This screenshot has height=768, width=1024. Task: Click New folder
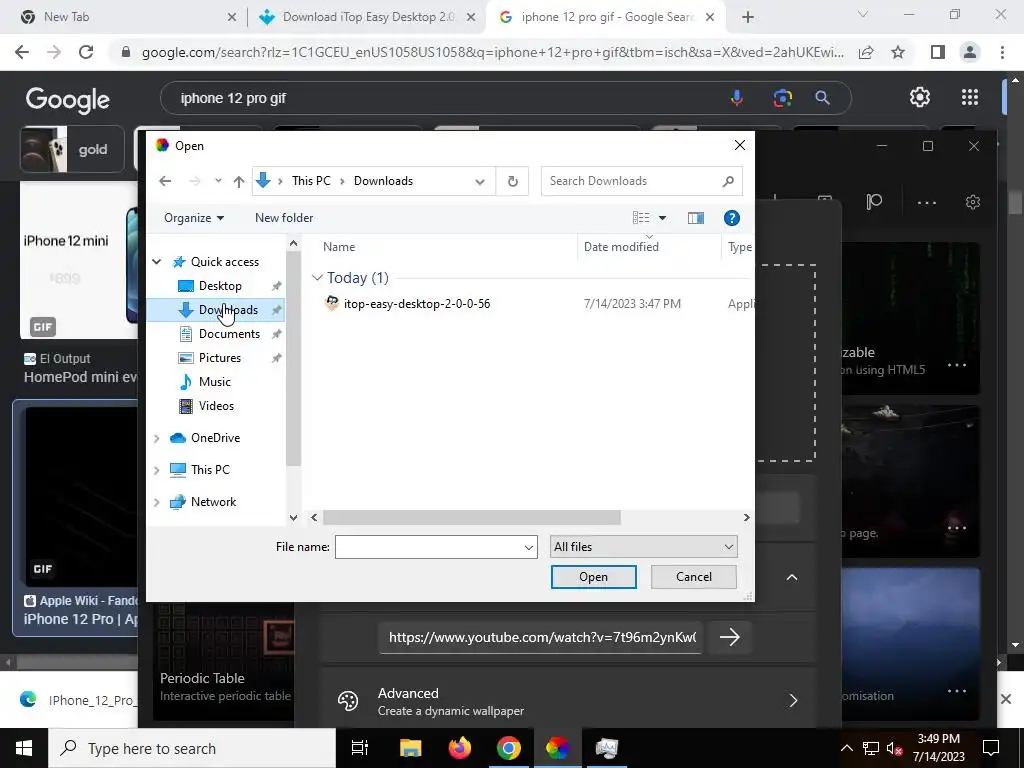pyautogui.click(x=284, y=217)
